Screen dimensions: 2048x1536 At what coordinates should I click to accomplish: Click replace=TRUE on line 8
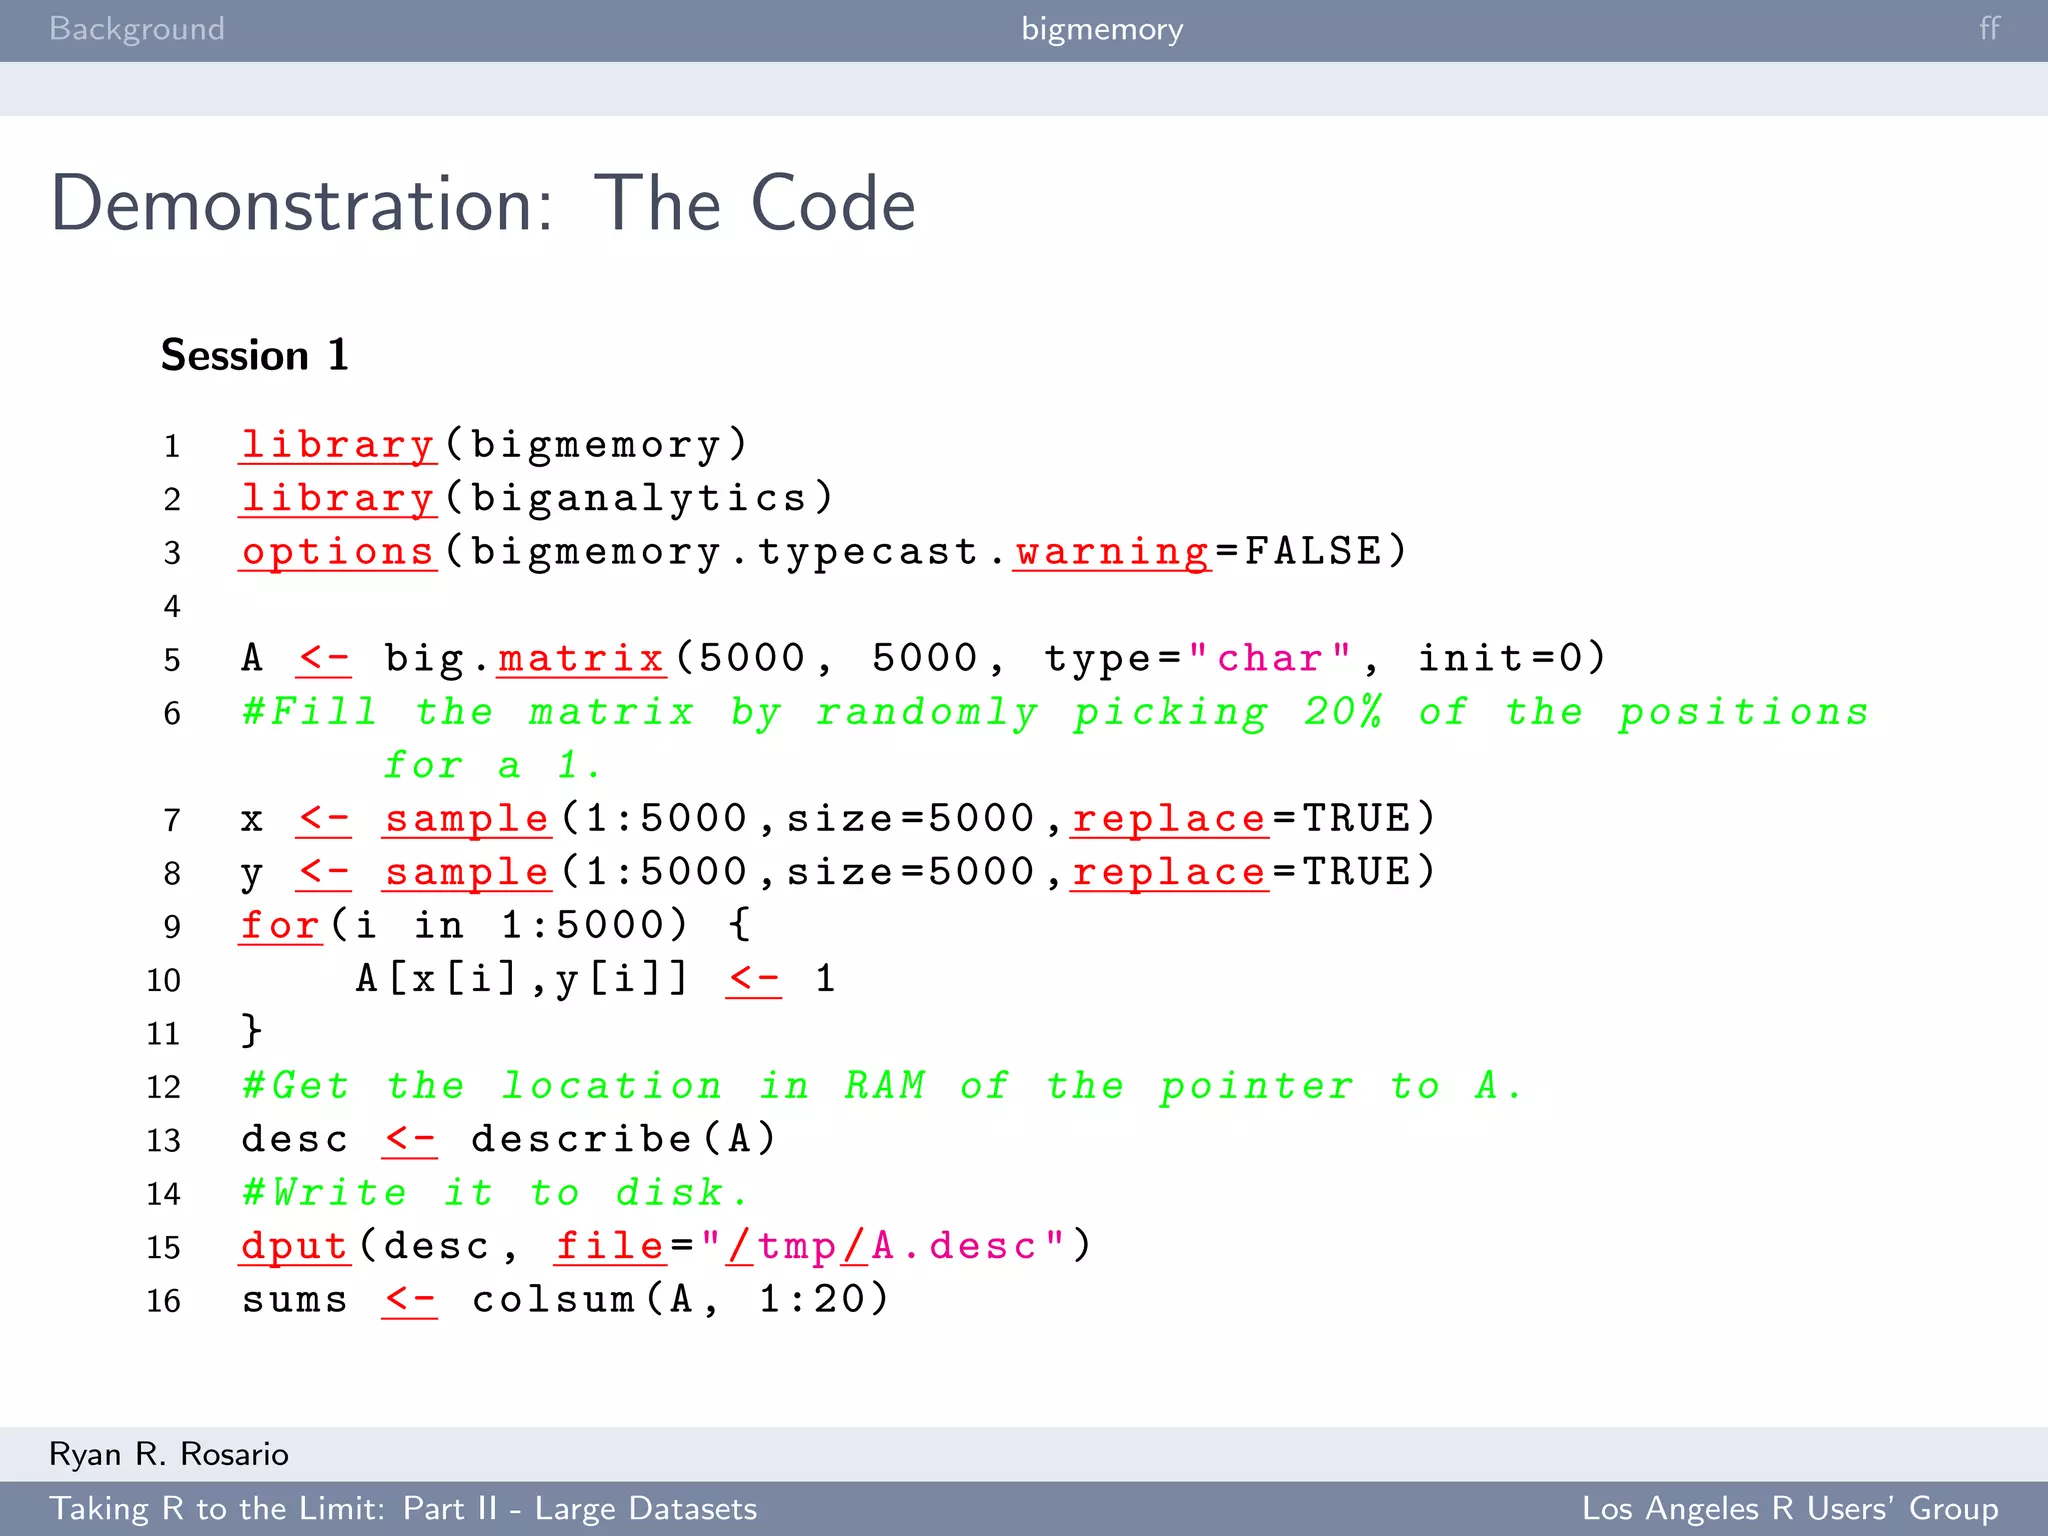click(1253, 872)
